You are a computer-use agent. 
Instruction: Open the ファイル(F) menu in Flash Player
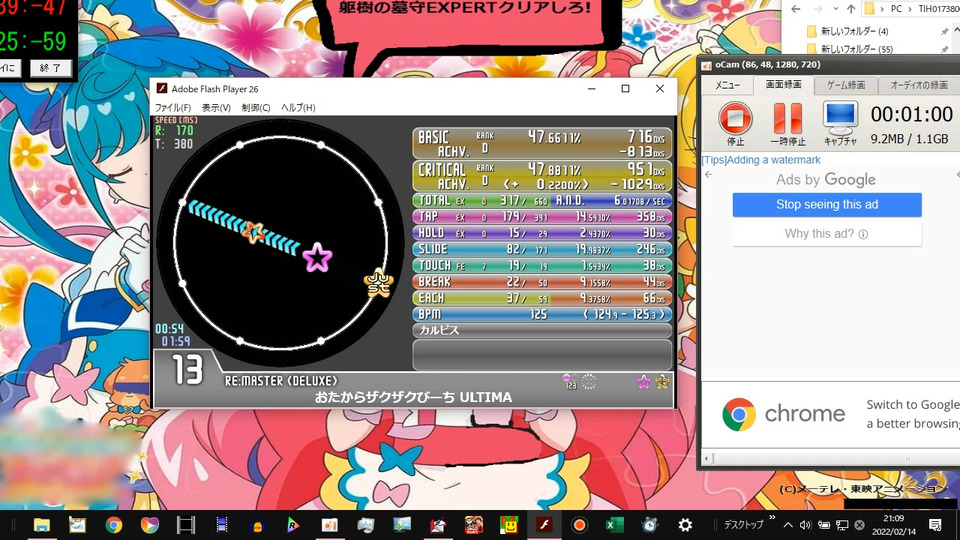173,108
